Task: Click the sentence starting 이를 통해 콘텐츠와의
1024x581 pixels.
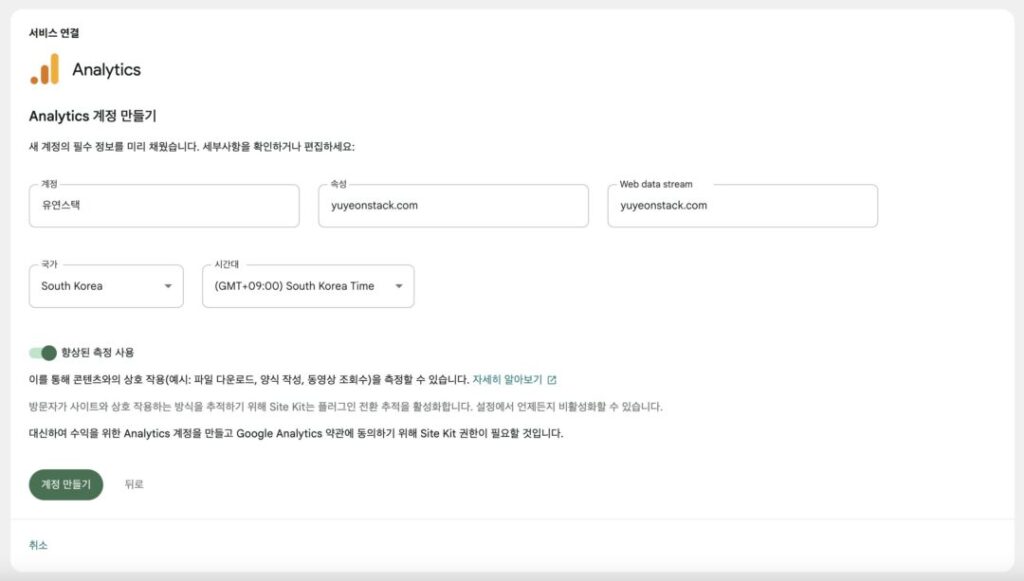Action: (249, 379)
